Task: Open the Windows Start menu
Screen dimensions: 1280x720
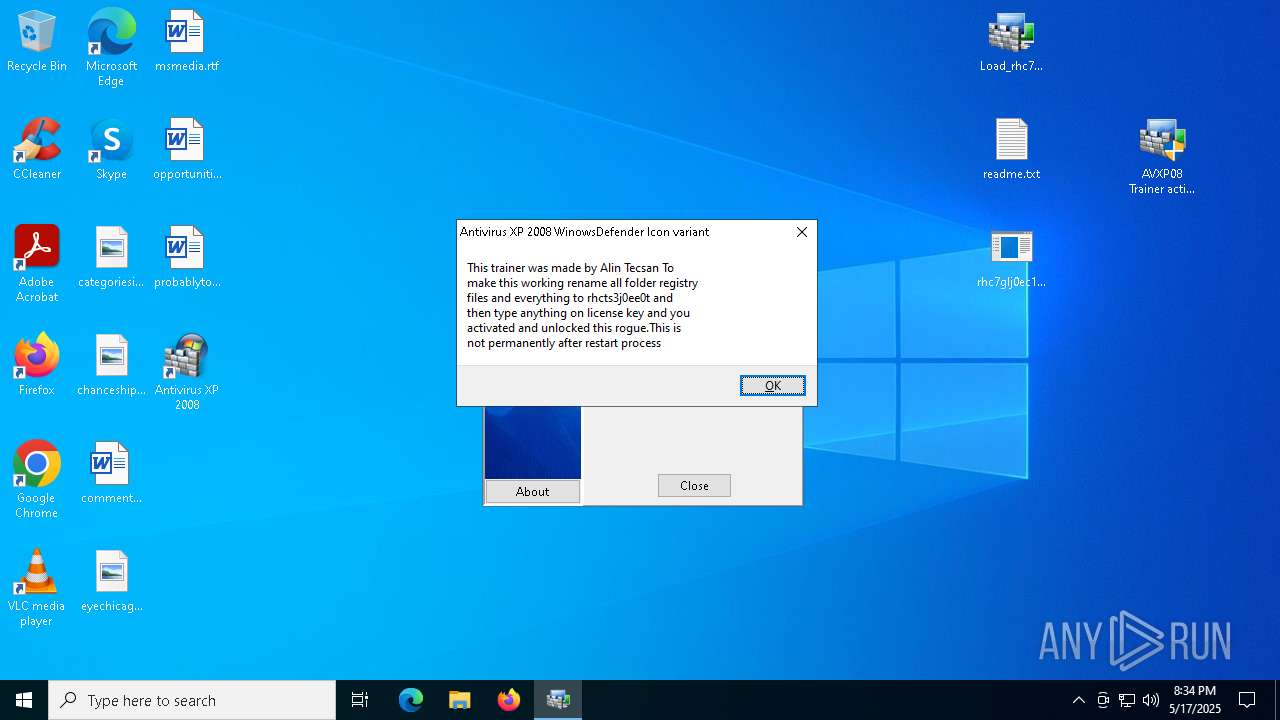Action: 24,700
